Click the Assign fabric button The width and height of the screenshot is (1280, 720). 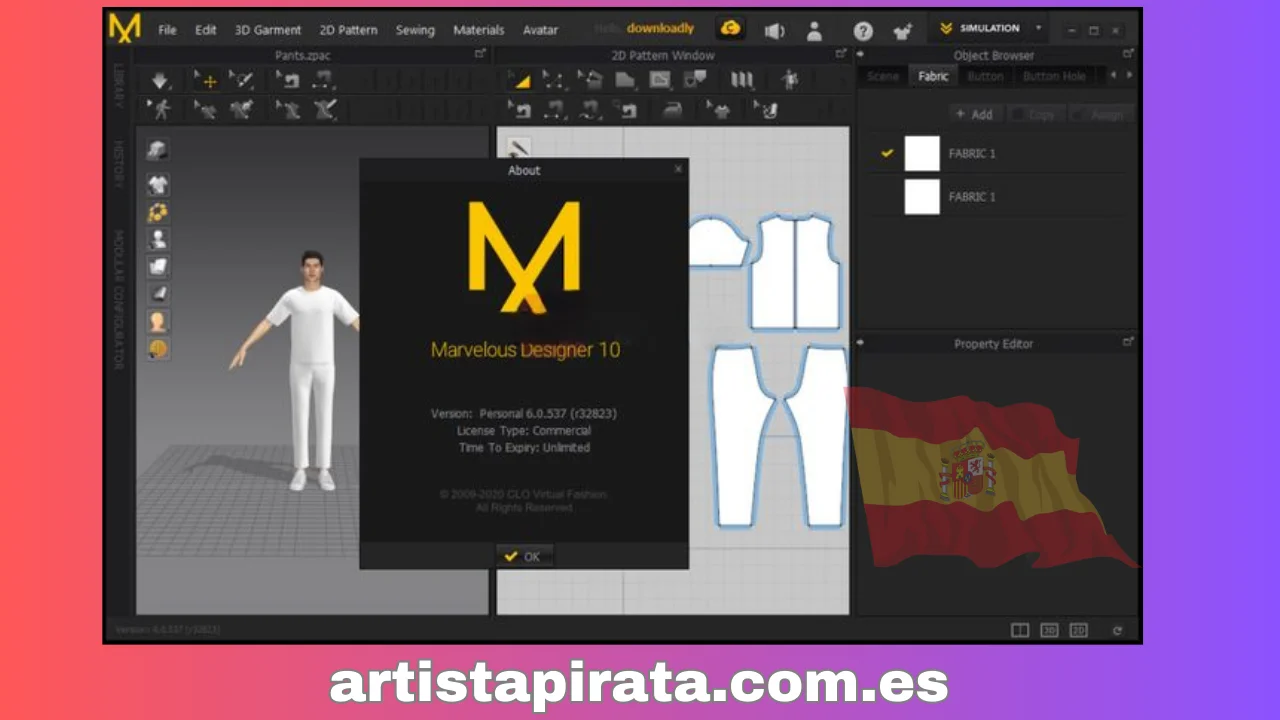pyautogui.click(x=1100, y=114)
